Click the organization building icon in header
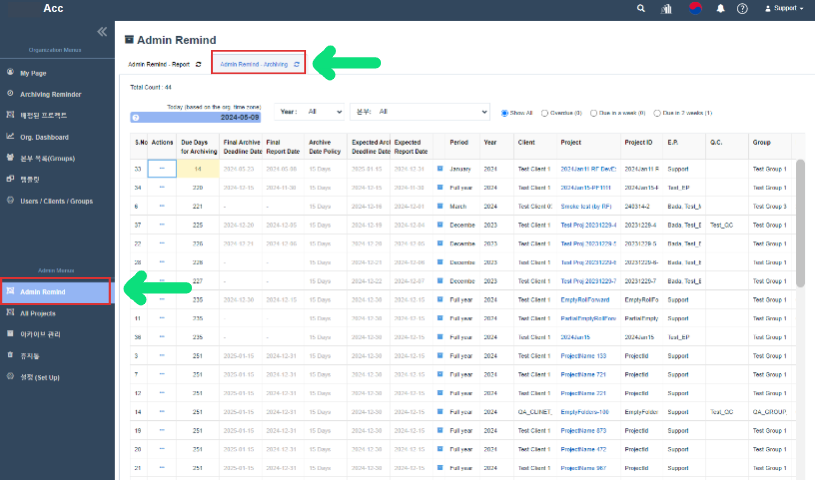 (x=667, y=8)
